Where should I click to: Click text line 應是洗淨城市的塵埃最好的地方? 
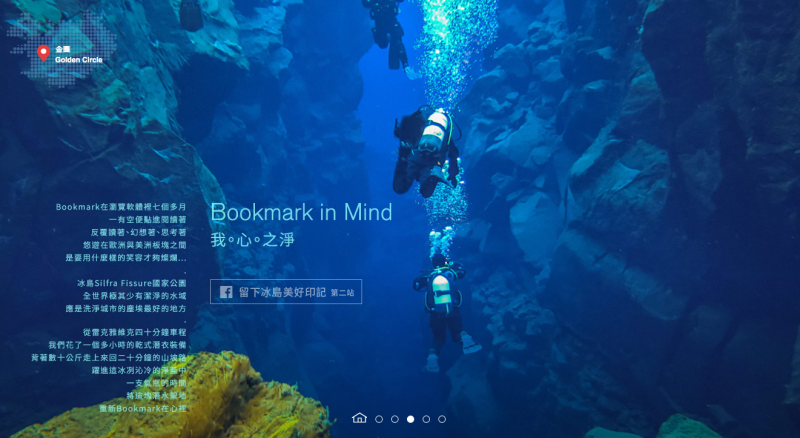click(126, 308)
